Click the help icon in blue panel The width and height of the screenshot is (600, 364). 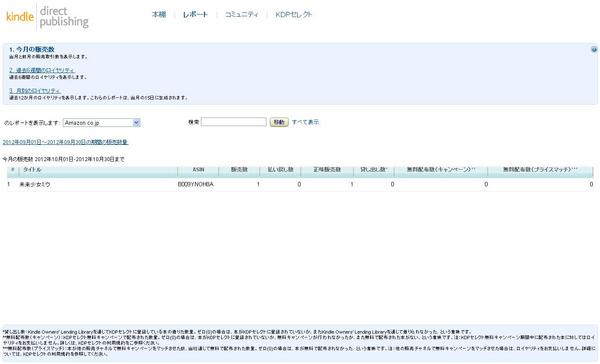(x=594, y=49)
